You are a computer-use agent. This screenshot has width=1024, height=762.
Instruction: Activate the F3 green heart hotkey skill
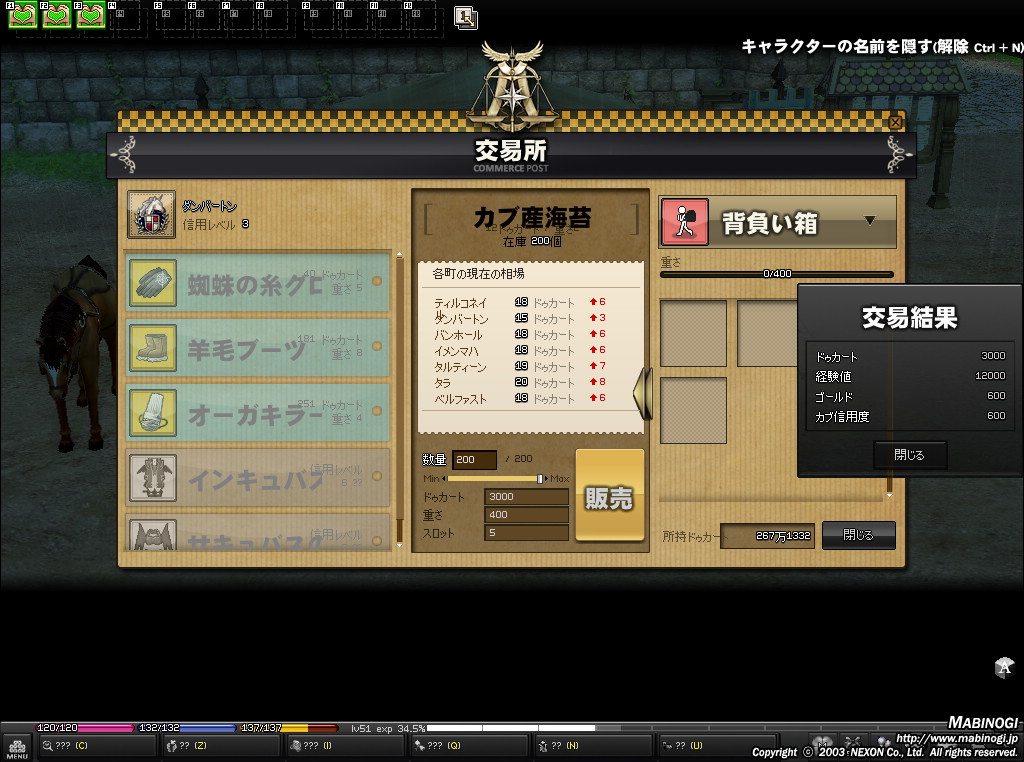[90, 15]
